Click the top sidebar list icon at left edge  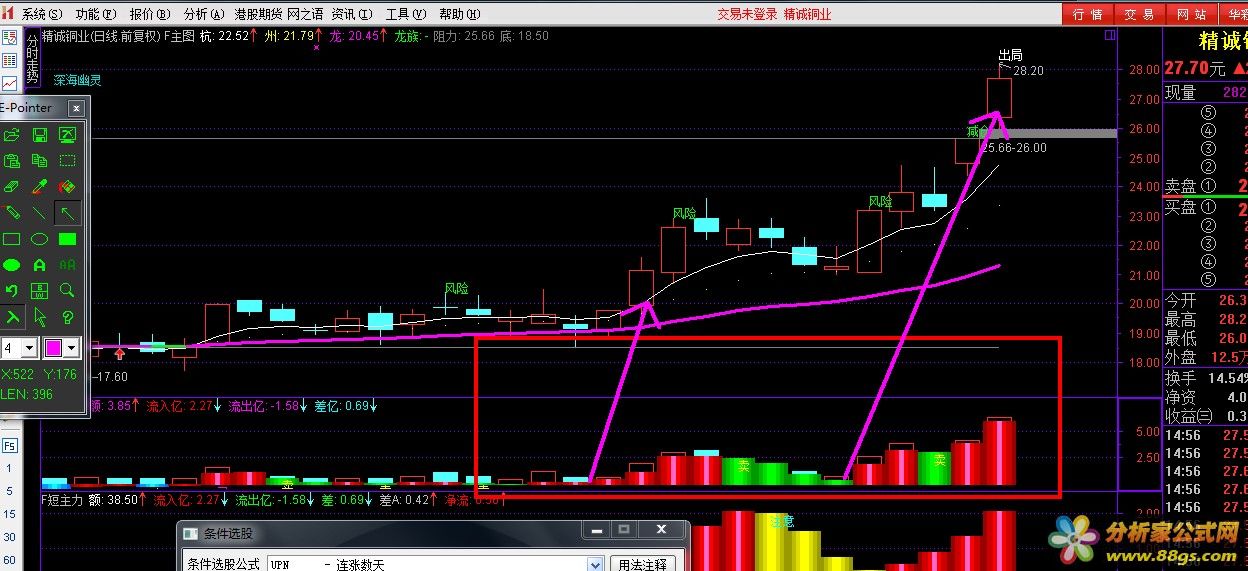tap(9, 38)
